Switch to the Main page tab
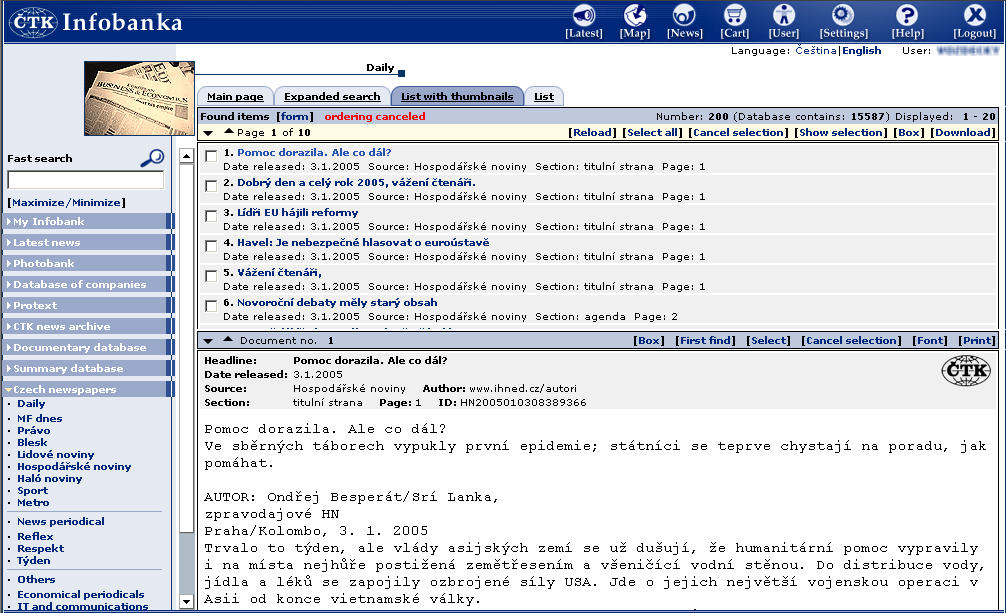Screen dimensions: 1006x613 235,97
